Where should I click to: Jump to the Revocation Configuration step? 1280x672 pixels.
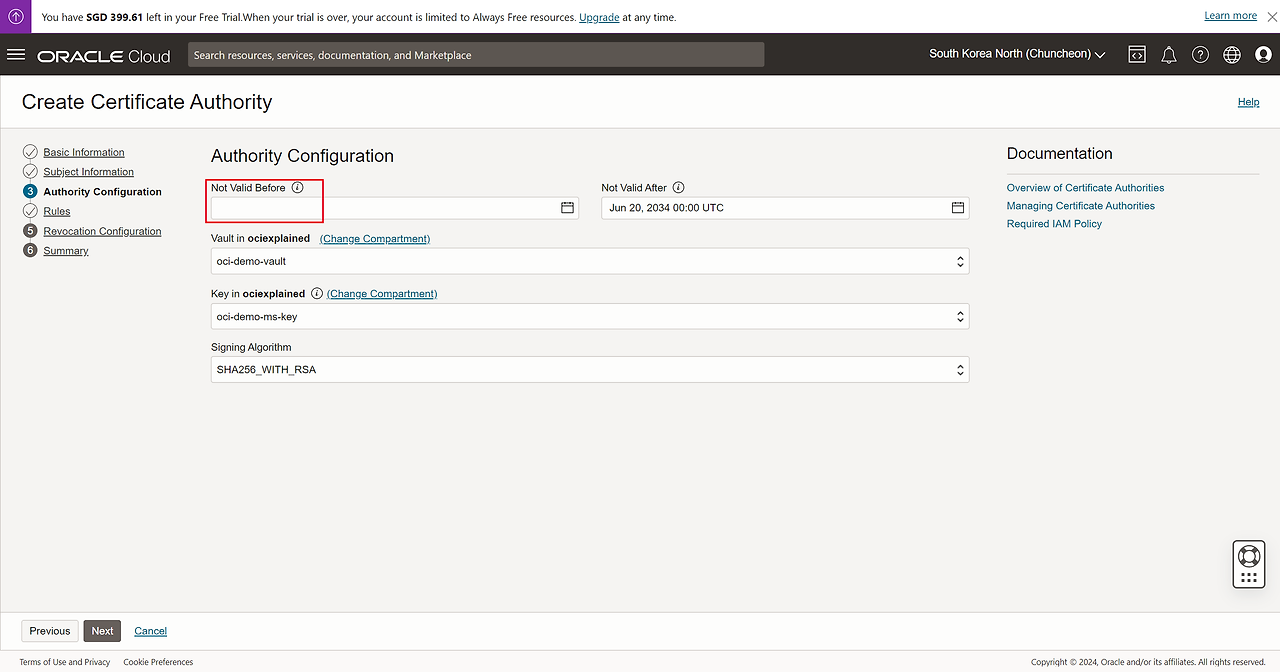[x=102, y=231]
